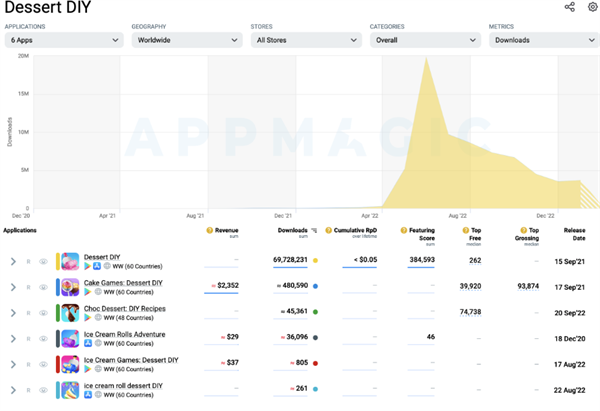Viewport: 600px width, 411px height.
Task: Click the R icon in Dessert DIY row
Action: point(28,262)
